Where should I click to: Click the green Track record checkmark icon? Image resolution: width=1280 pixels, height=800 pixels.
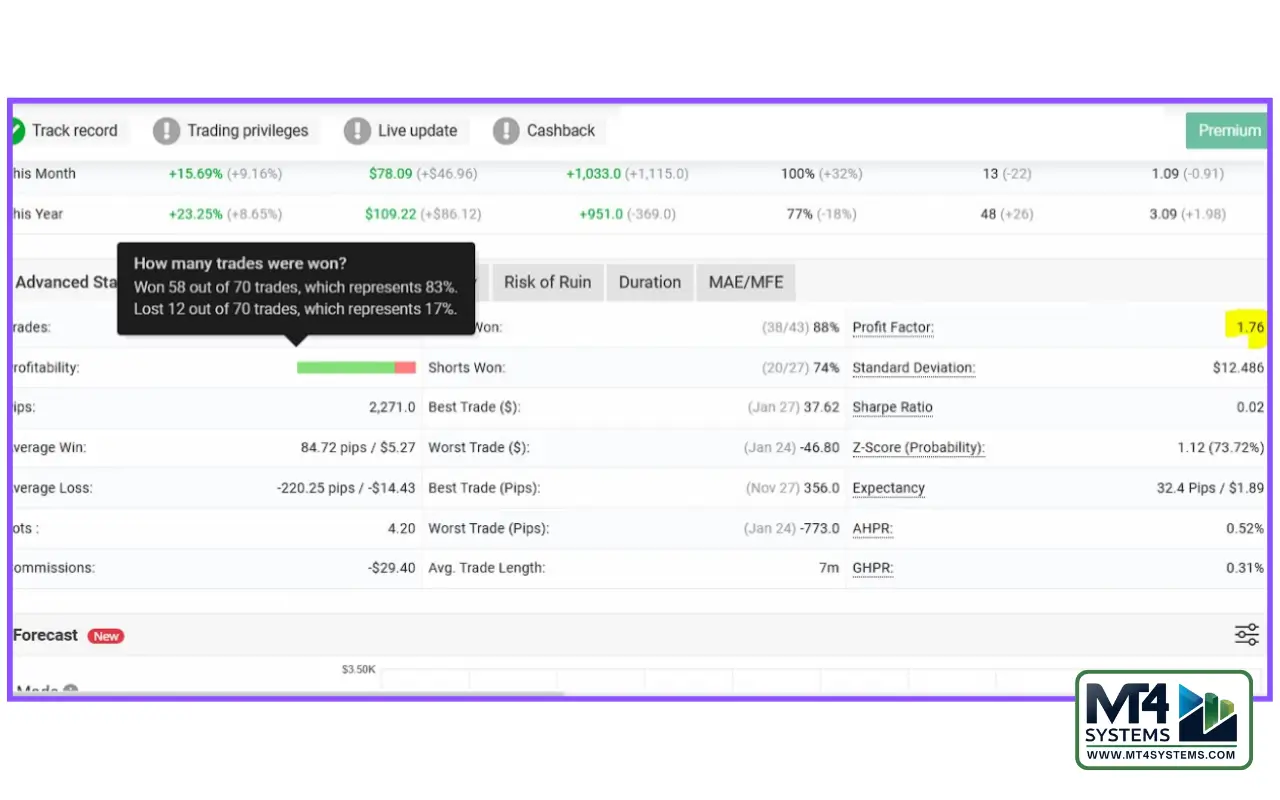[x=16, y=131]
